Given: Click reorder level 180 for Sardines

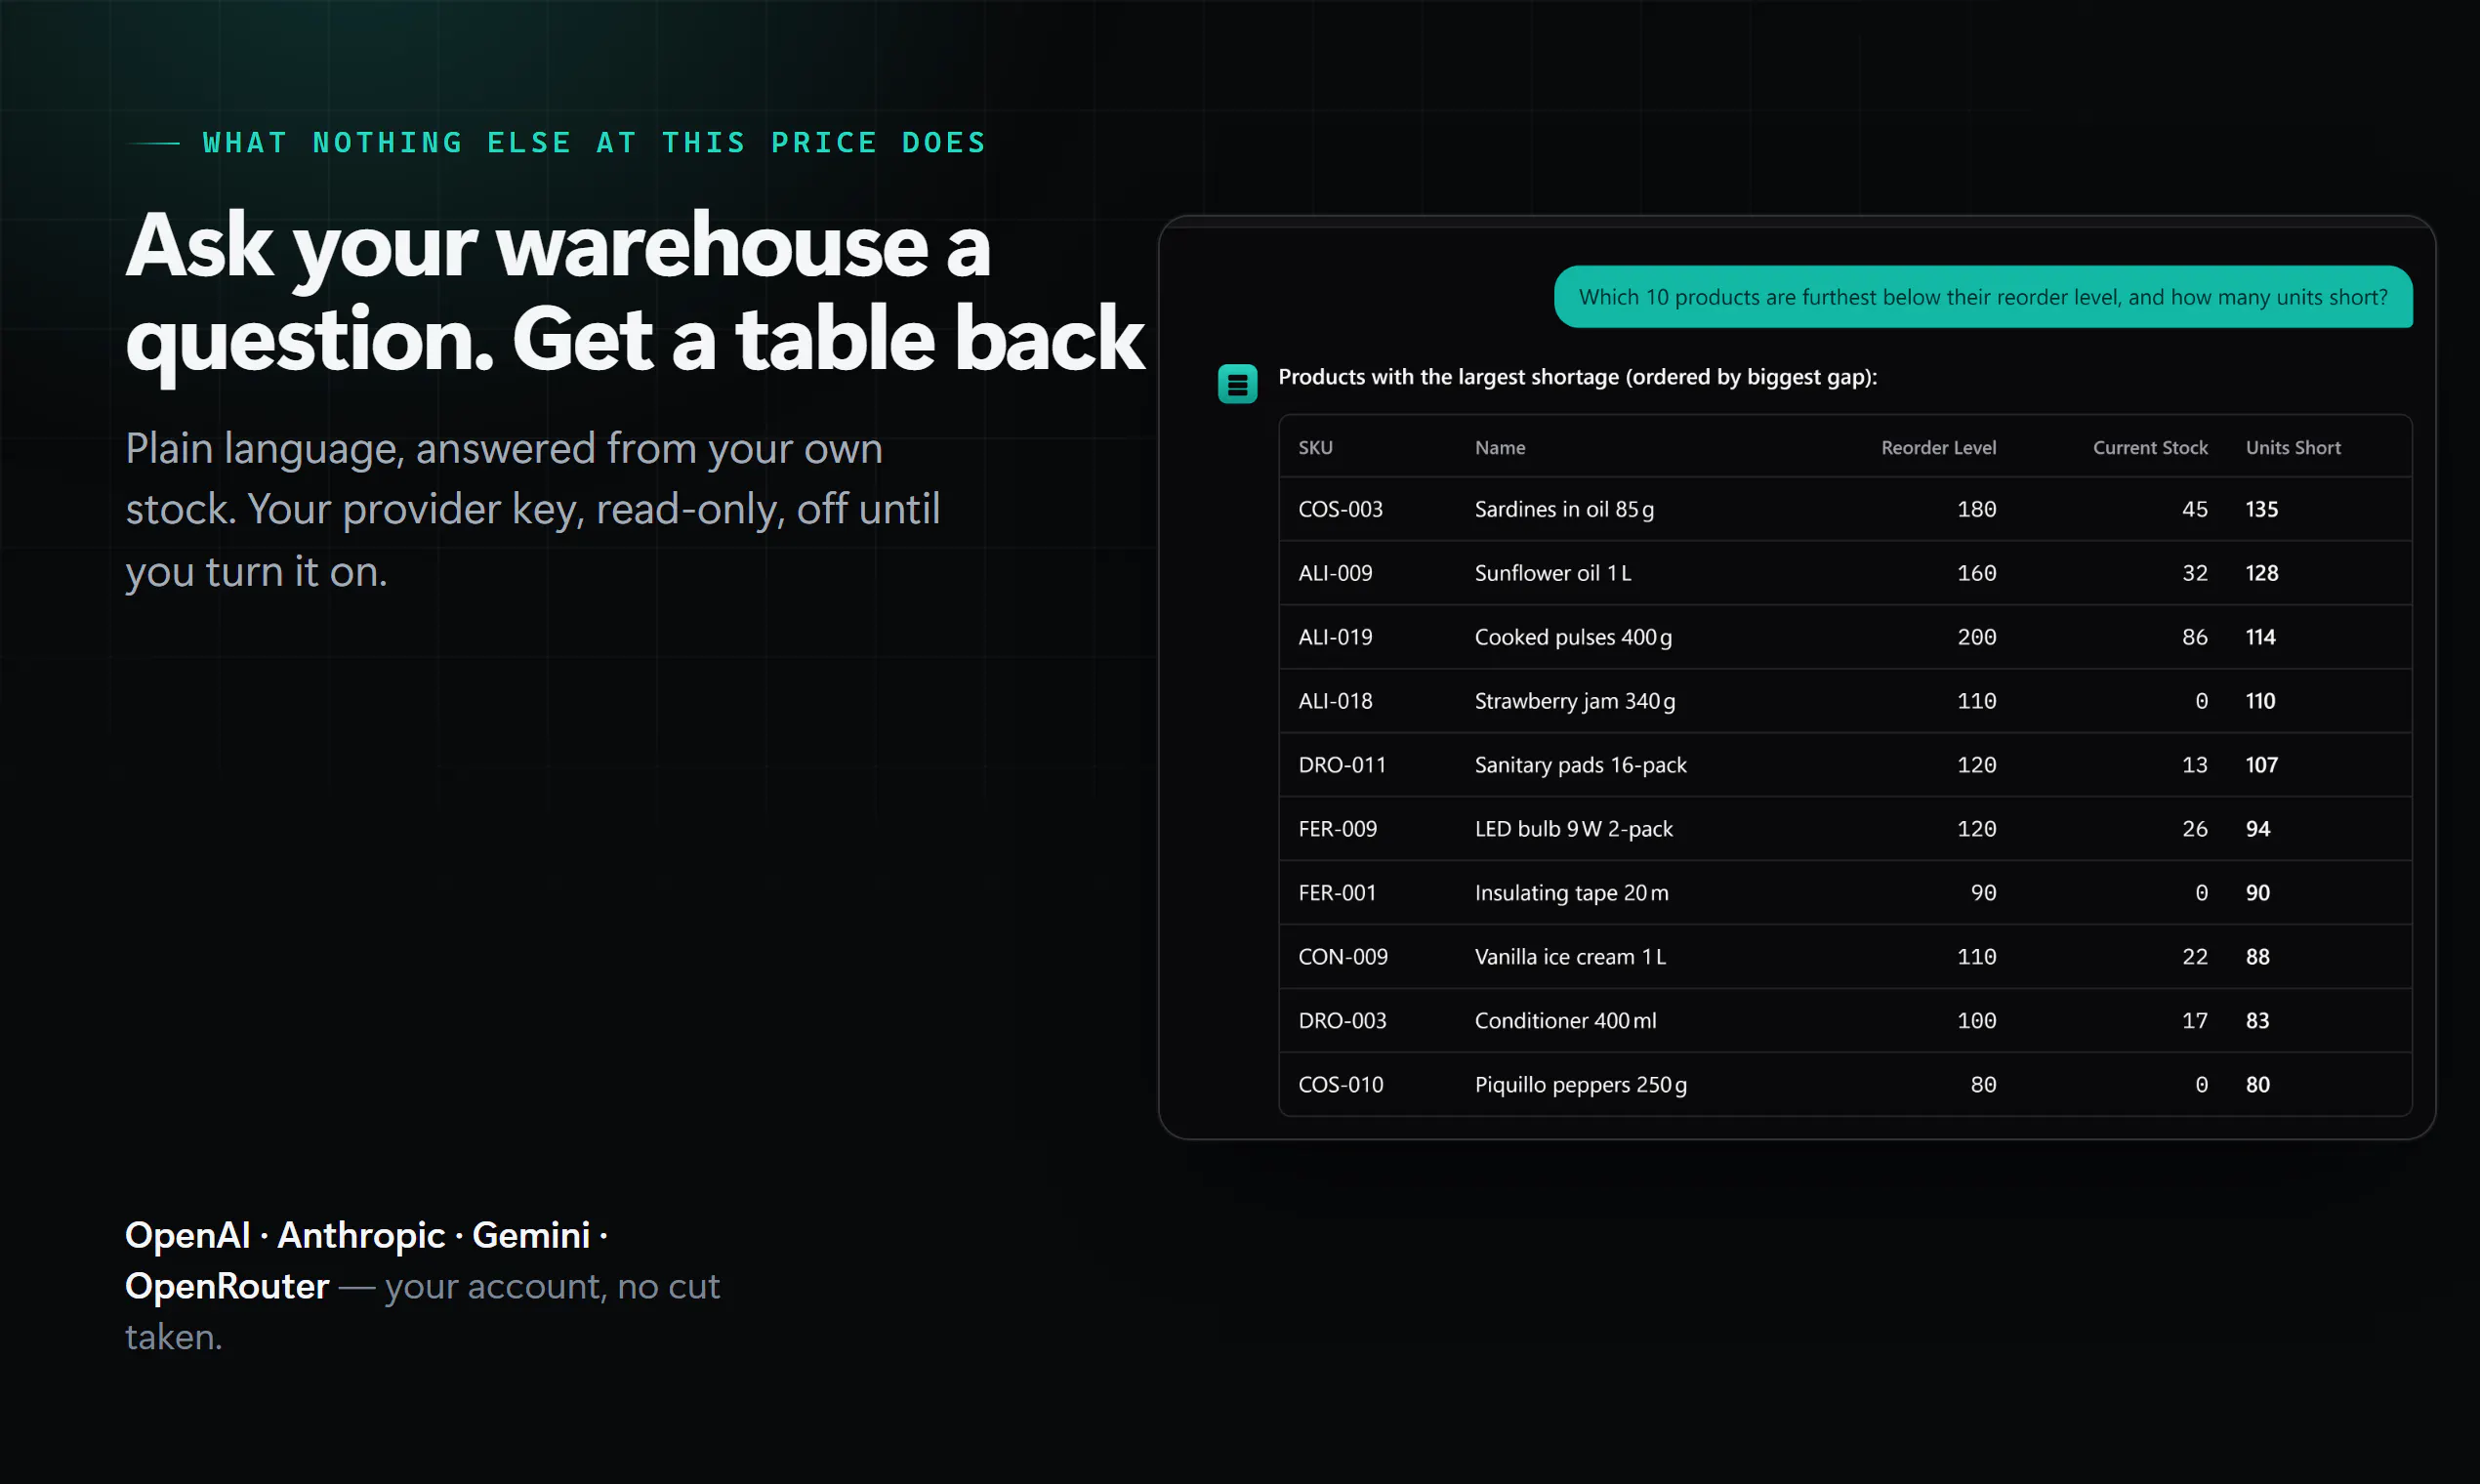Looking at the screenshot, I should tap(1977, 509).
